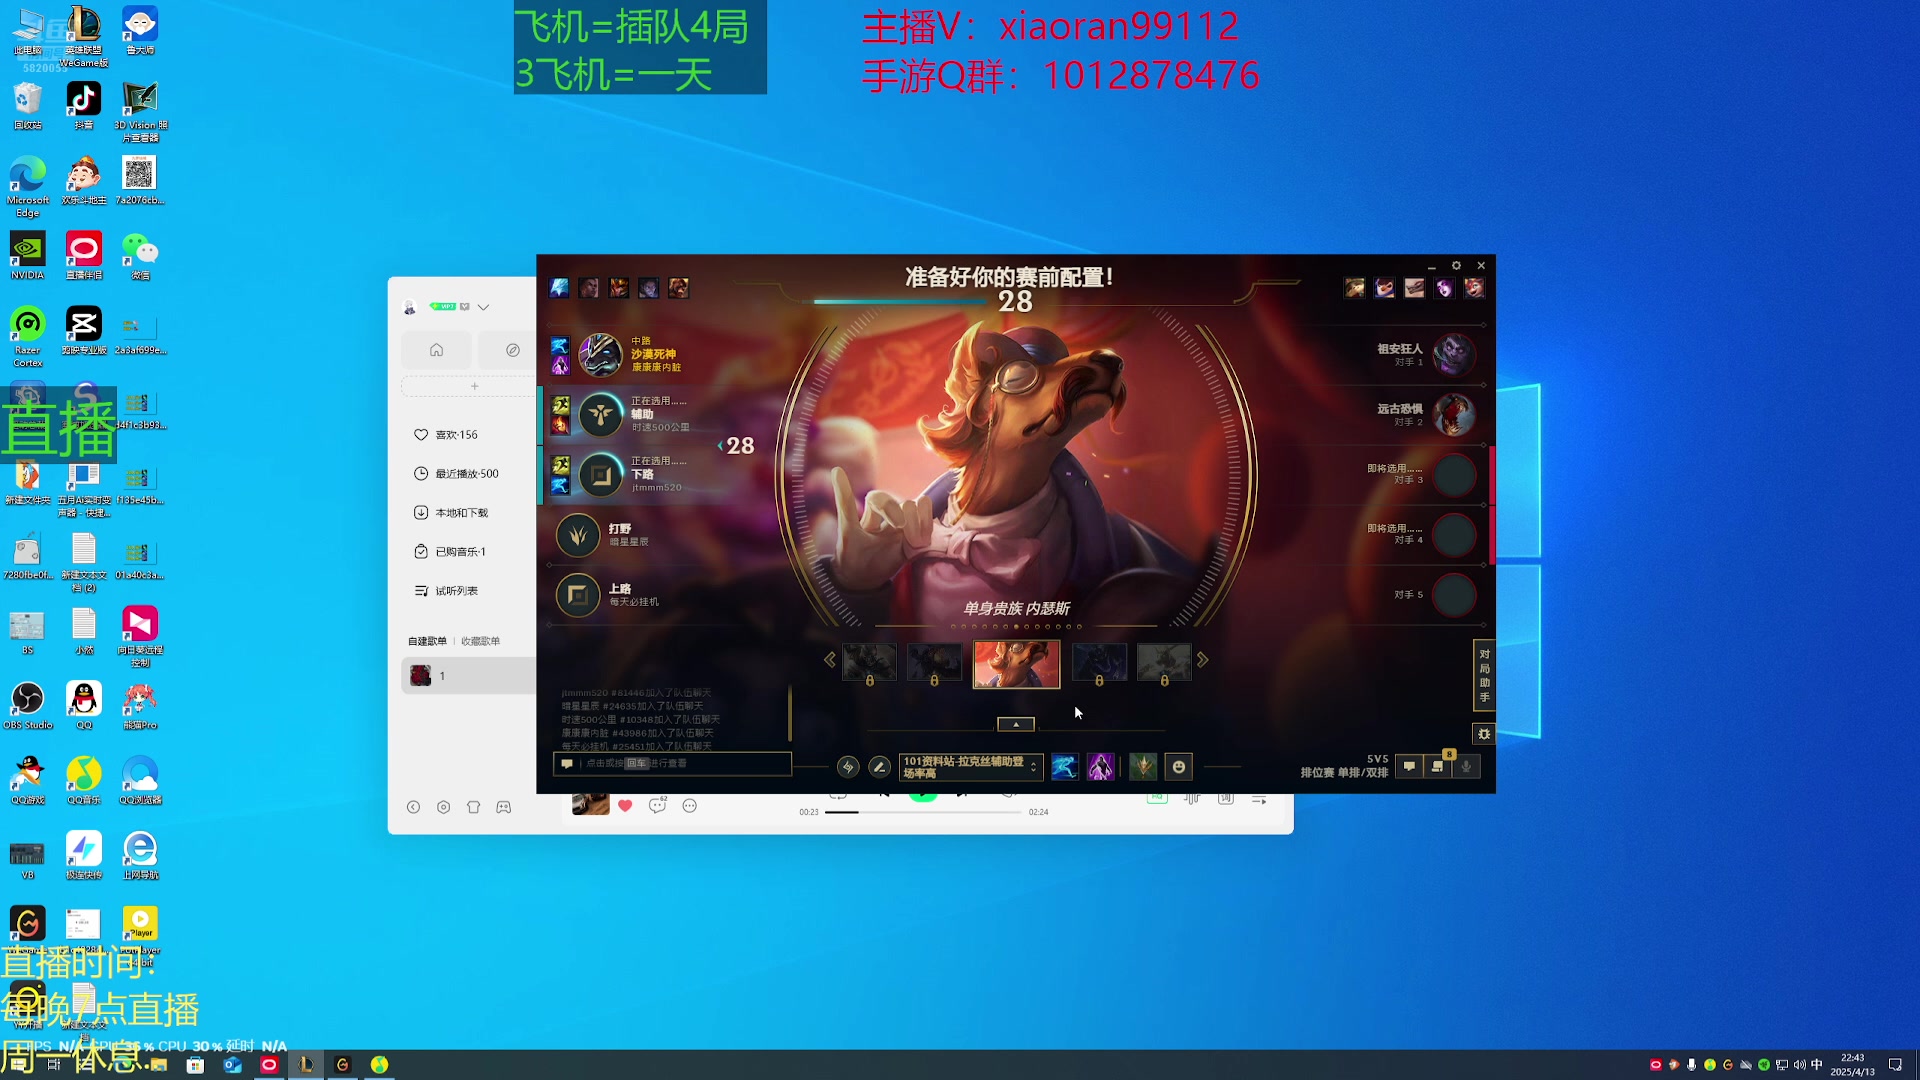Click the chat input field in champ select
The width and height of the screenshot is (1920, 1080).
point(672,763)
